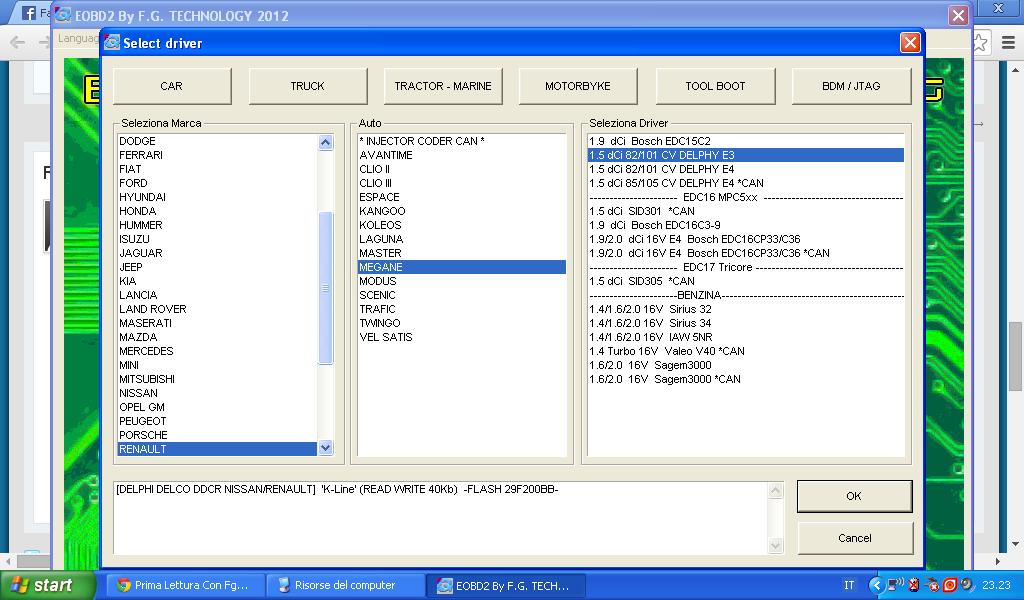This screenshot has width=1024, height=600.
Task: Choose the 1.9 dCi Bosch EDC15C2 driver
Action: [650, 141]
